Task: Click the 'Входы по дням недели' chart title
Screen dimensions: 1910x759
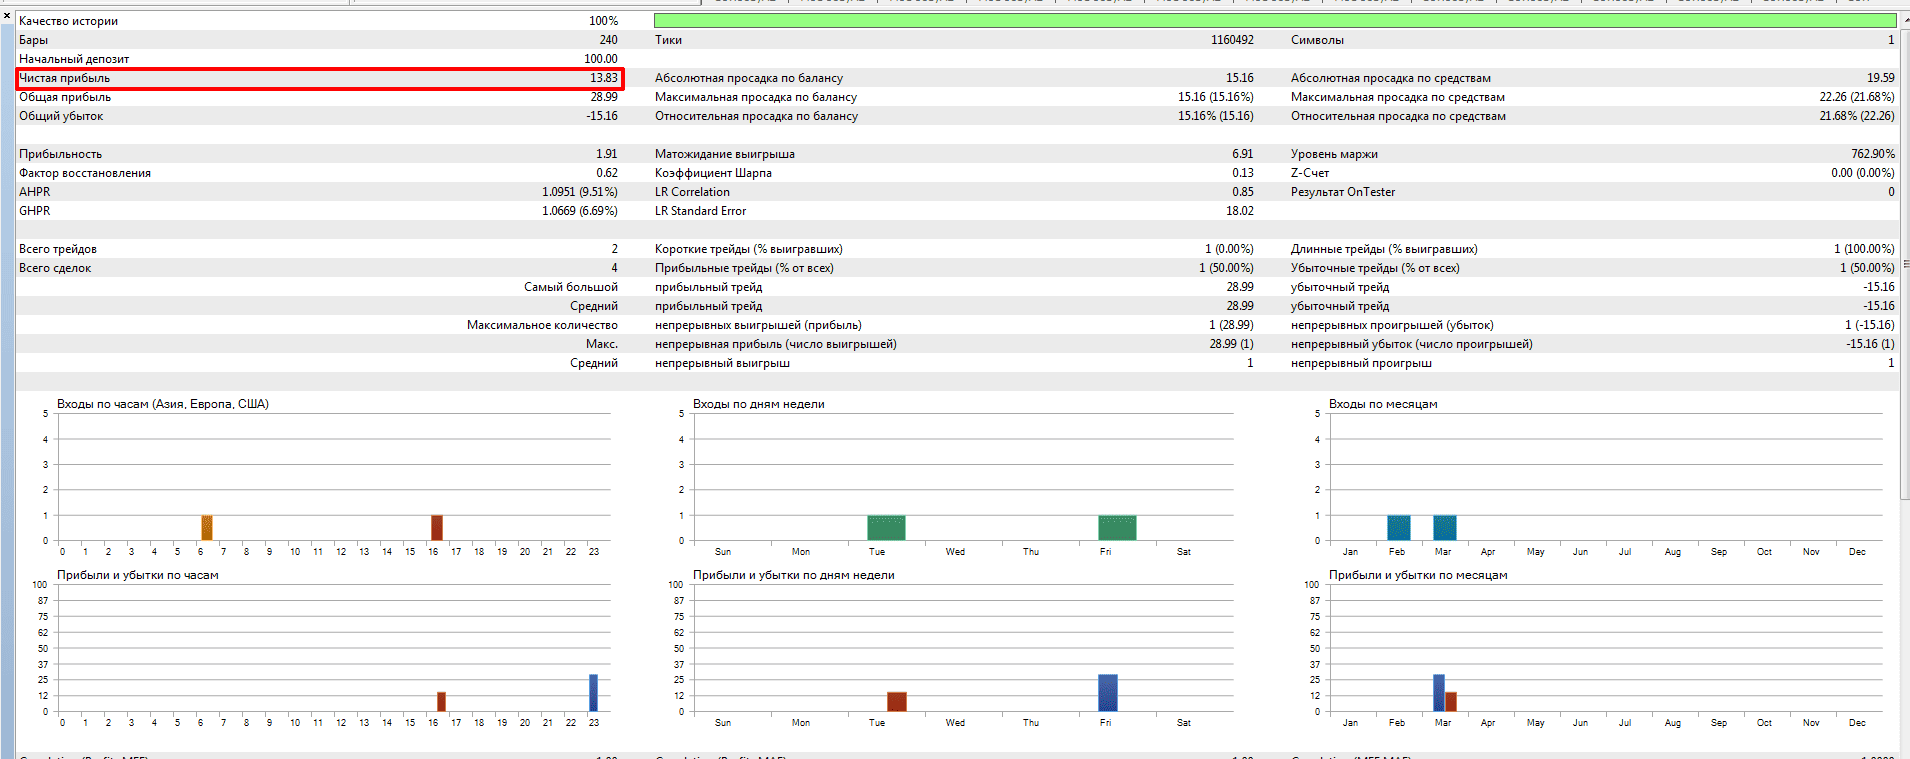Action: click(759, 404)
